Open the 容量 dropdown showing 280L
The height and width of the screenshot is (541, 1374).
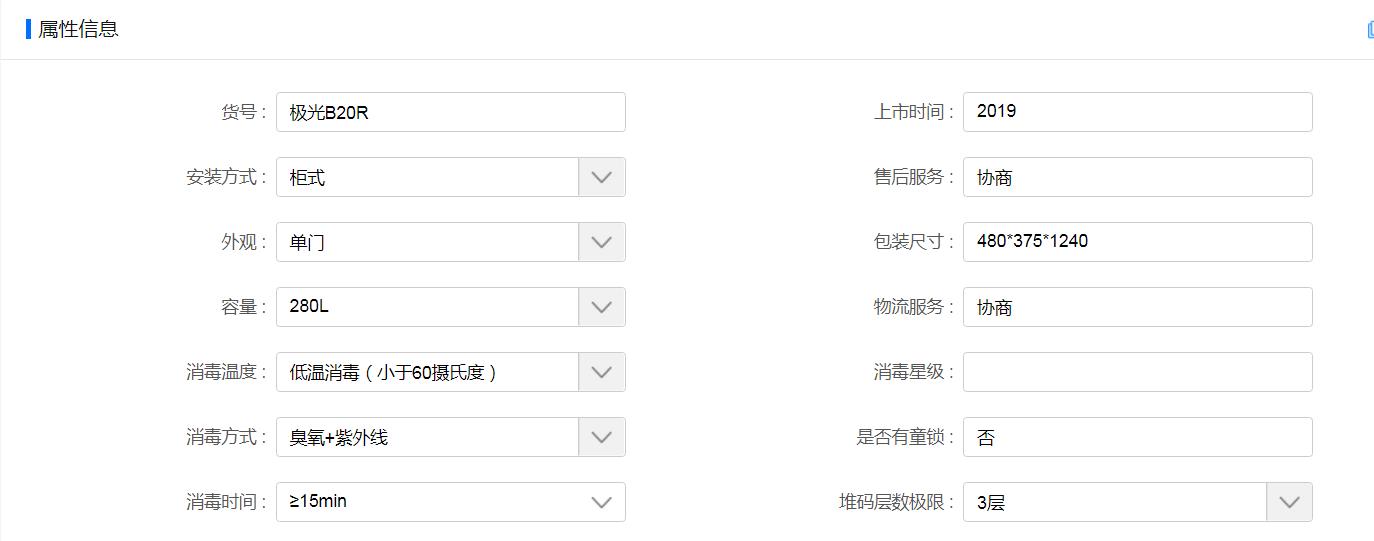pyautogui.click(x=601, y=307)
